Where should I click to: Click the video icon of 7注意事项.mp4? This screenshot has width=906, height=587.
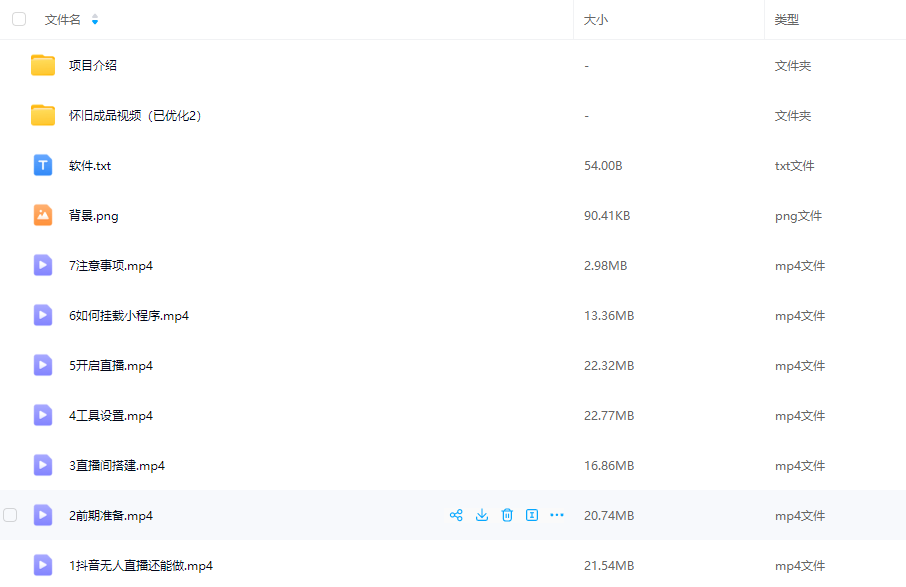(43, 265)
